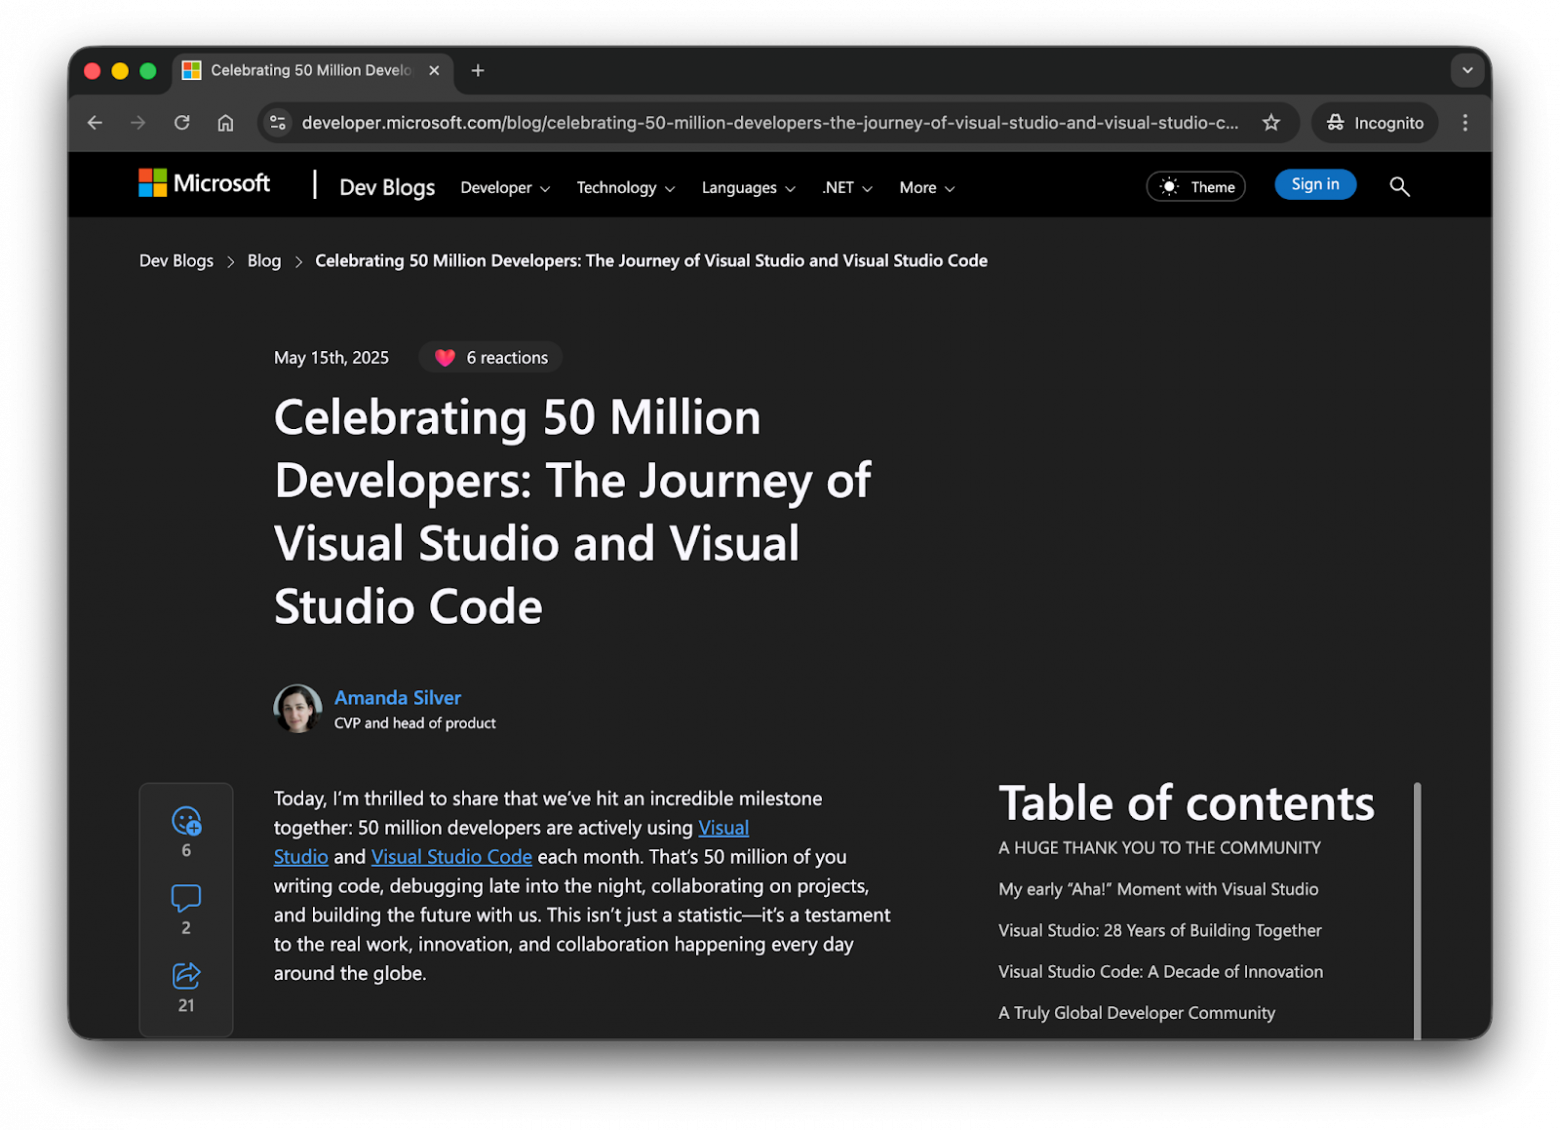Open the site search magnifier icon
This screenshot has width=1560, height=1130.
tap(1399, 187)
